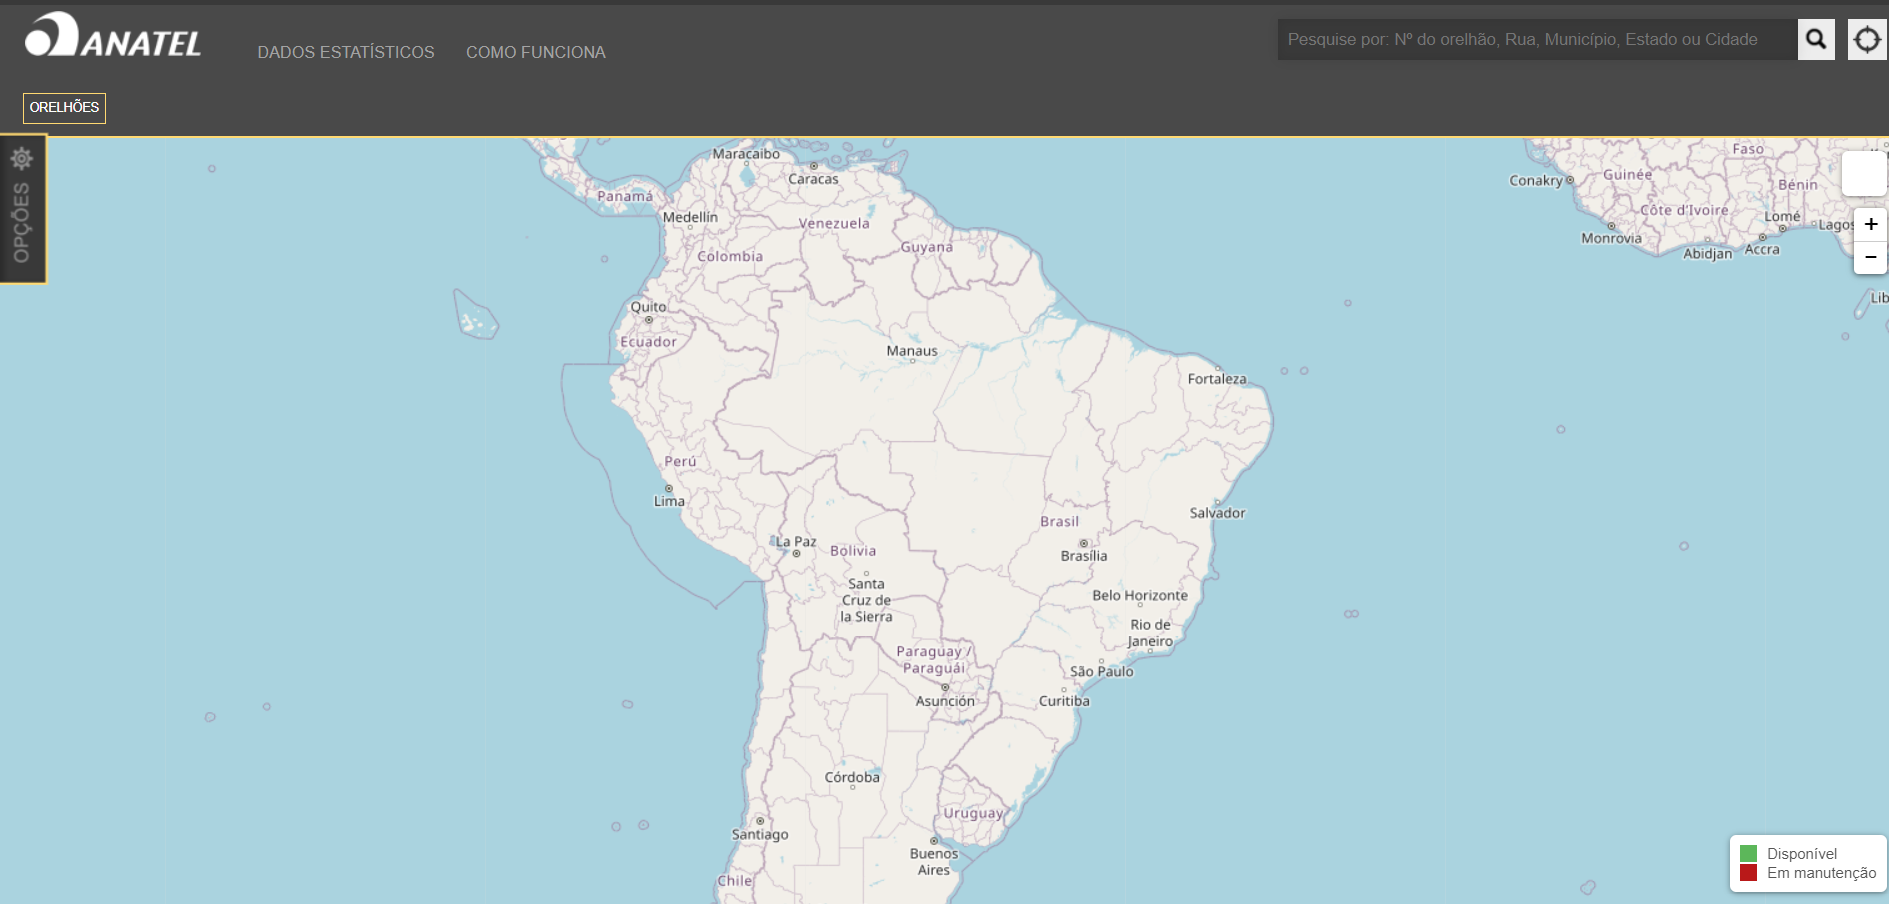This screenshot has height=904, width=1889.
Task: Open the Como Funciona page
Action: pos(535,52)
